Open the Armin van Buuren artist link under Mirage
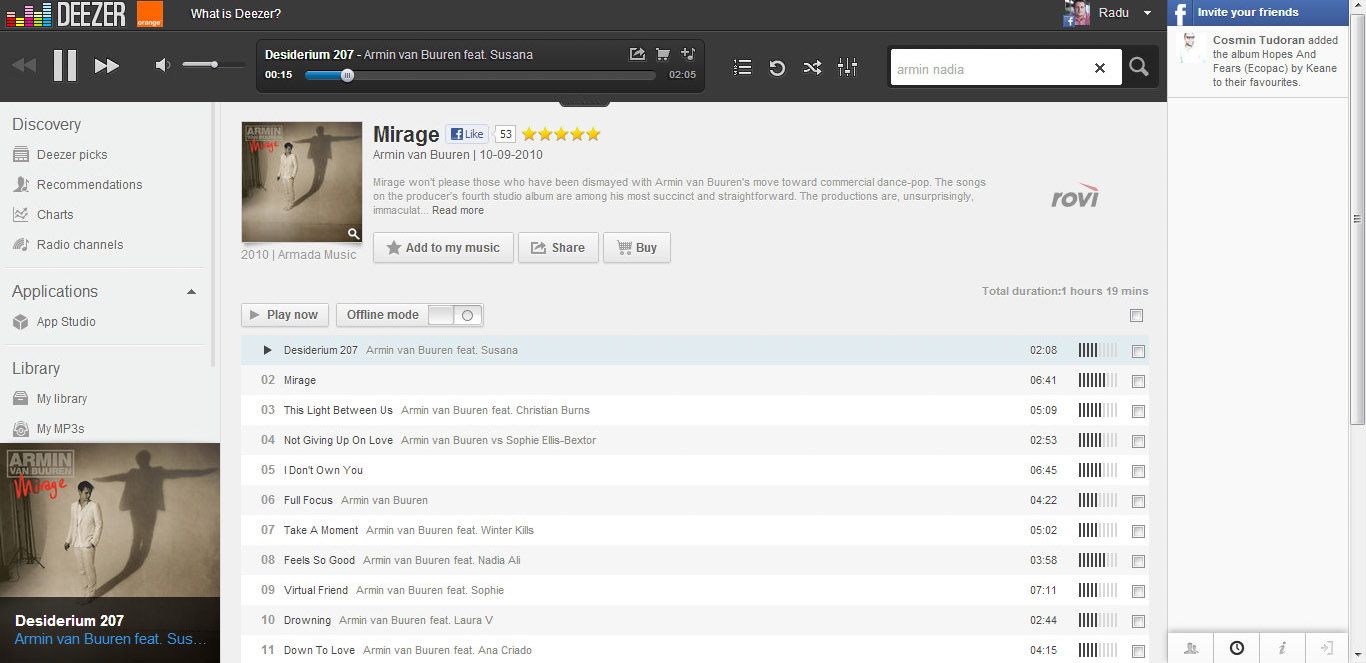 point(421,155)
